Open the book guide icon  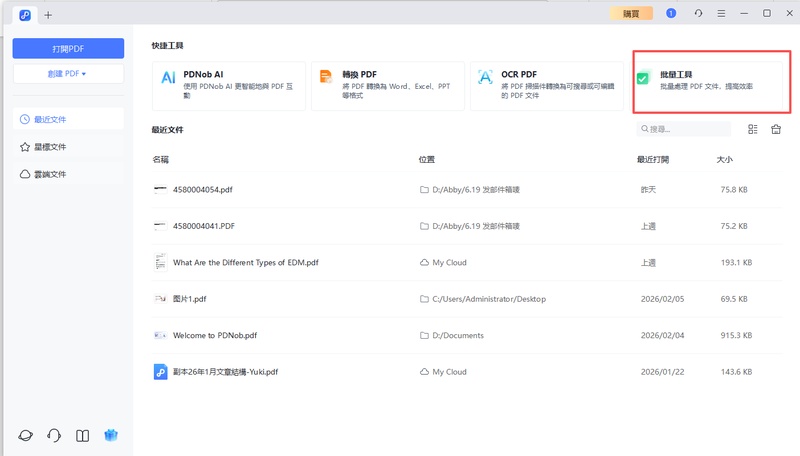tap(83, 436)
